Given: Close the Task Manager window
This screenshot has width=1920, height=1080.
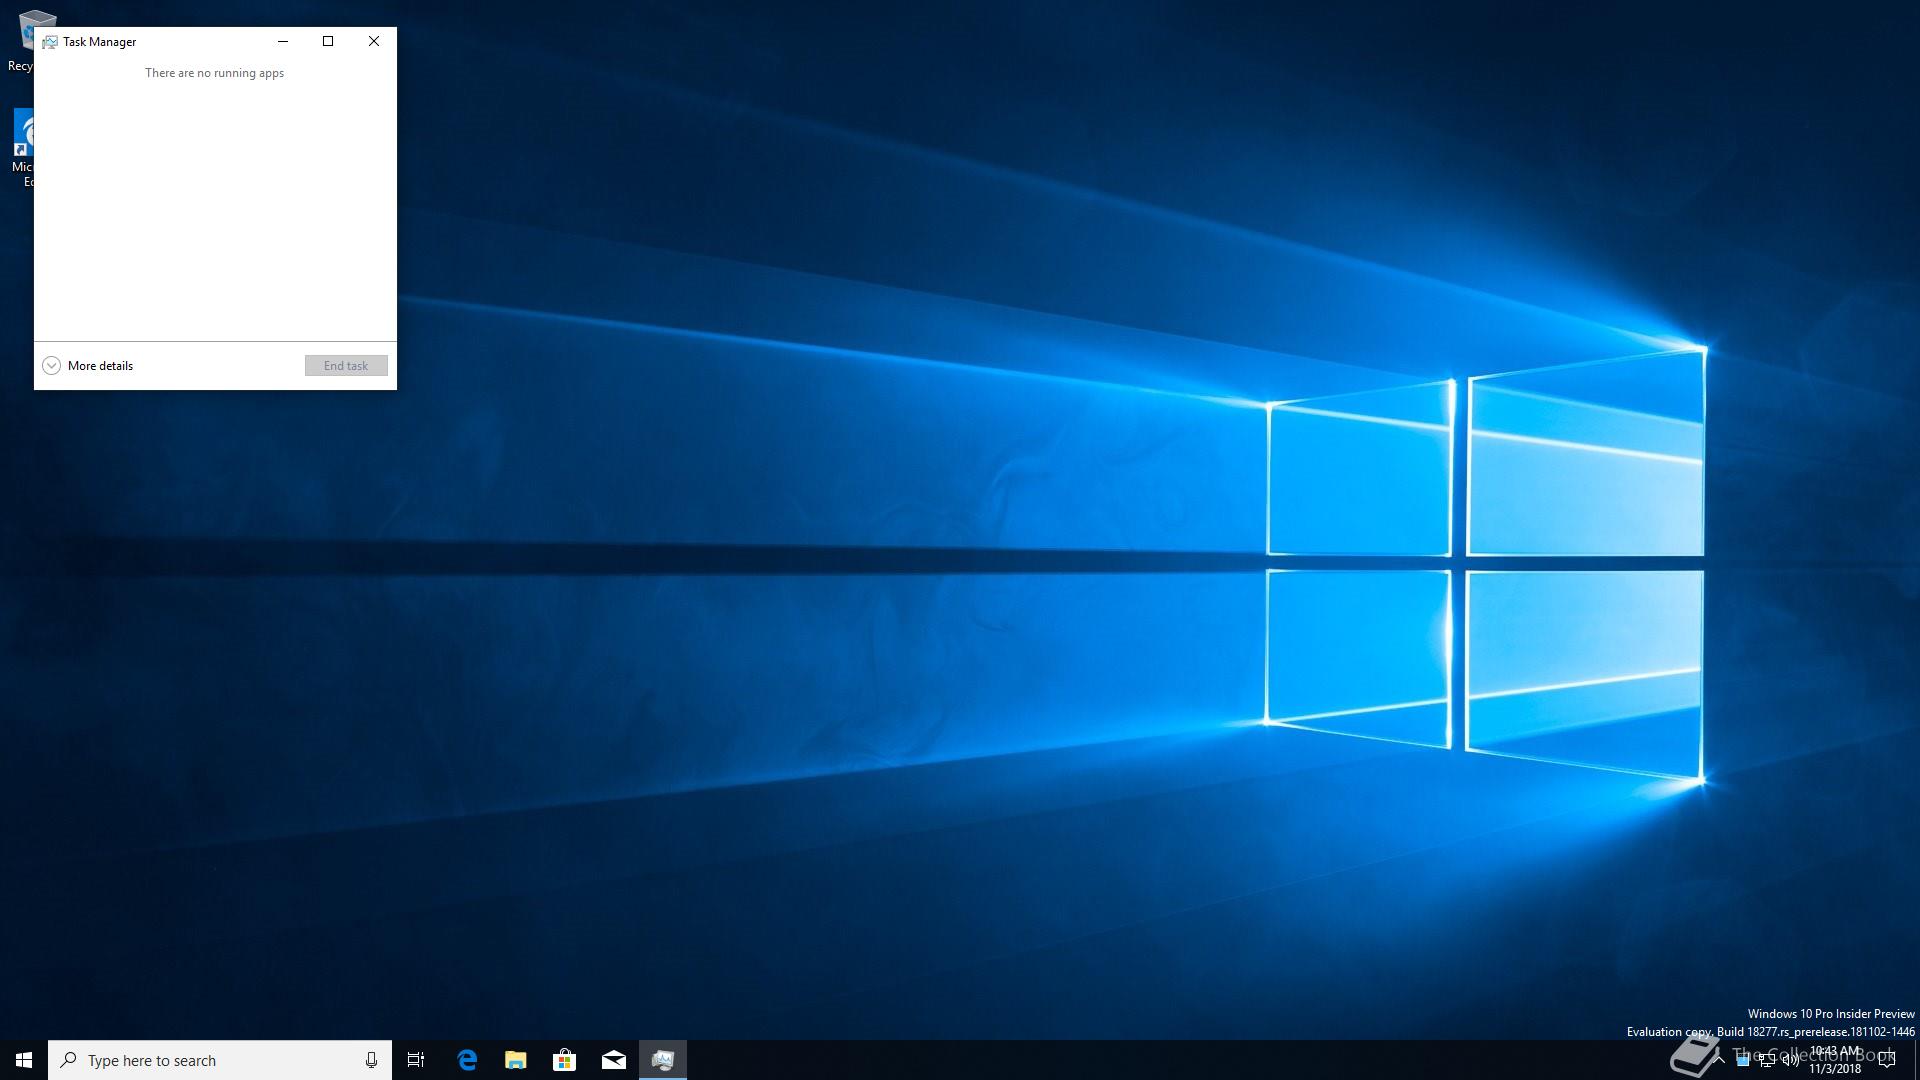Looking at the screenshot, I should (x=374, y=41).
